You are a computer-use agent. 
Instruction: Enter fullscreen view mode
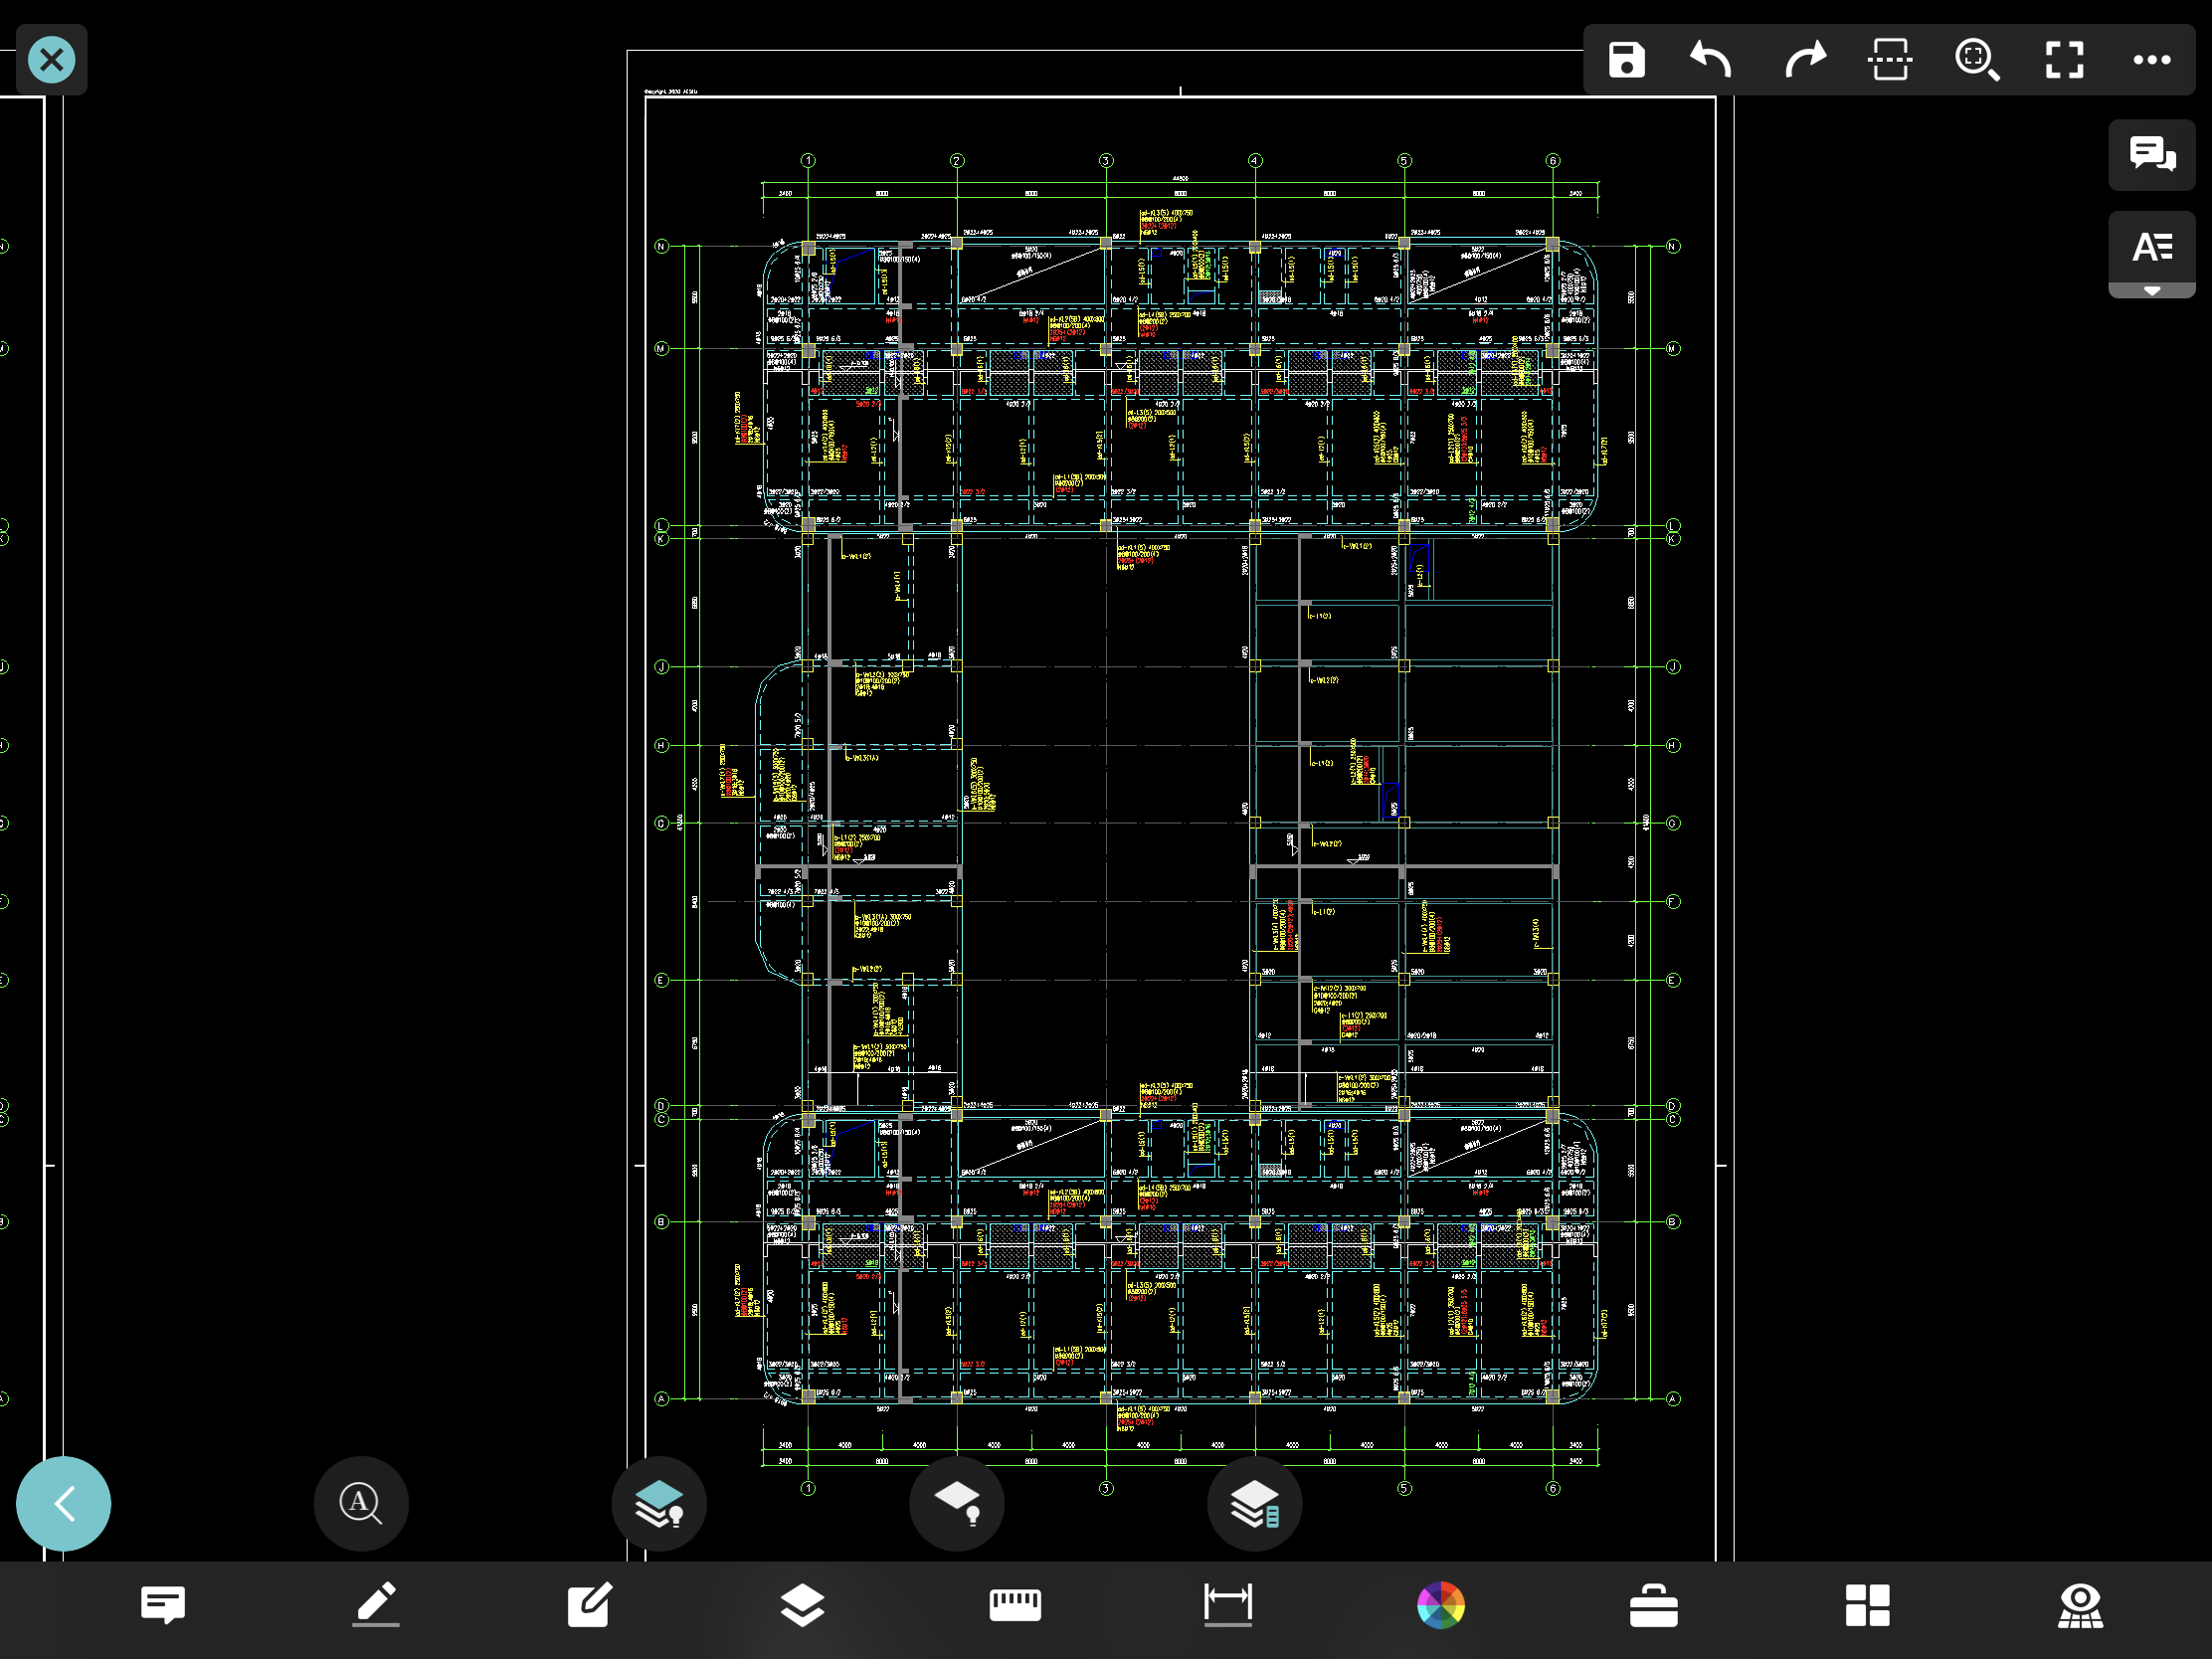click(x=2064, y=60)
